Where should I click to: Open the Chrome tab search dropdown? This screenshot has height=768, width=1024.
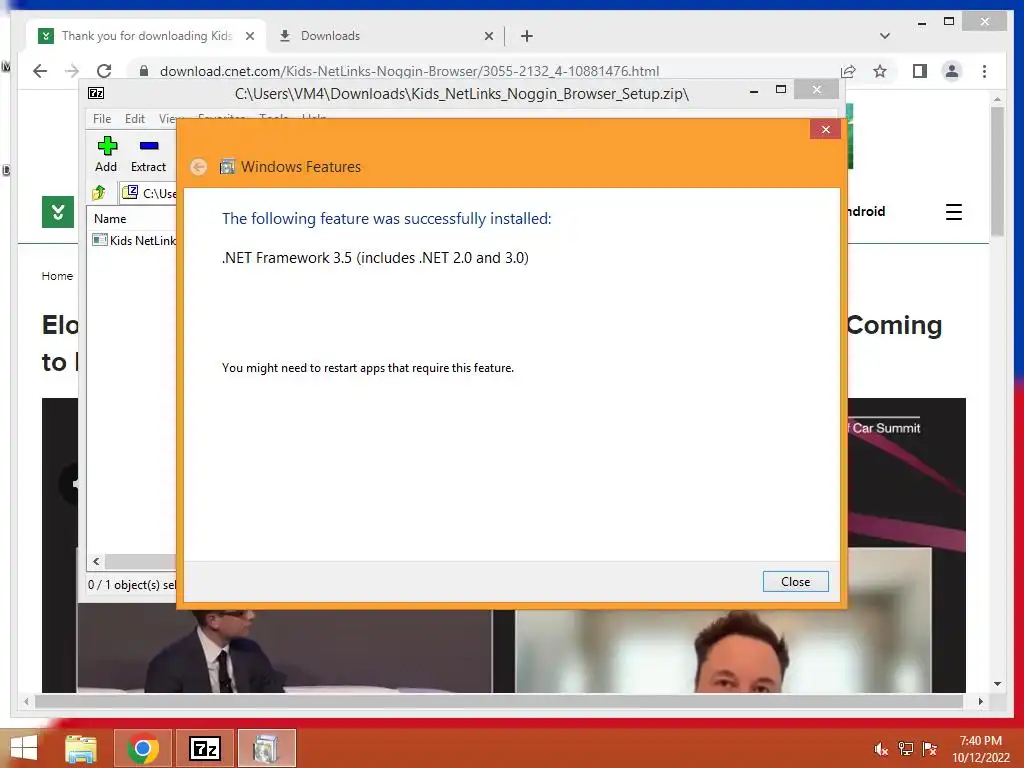(x=884, y=36)
